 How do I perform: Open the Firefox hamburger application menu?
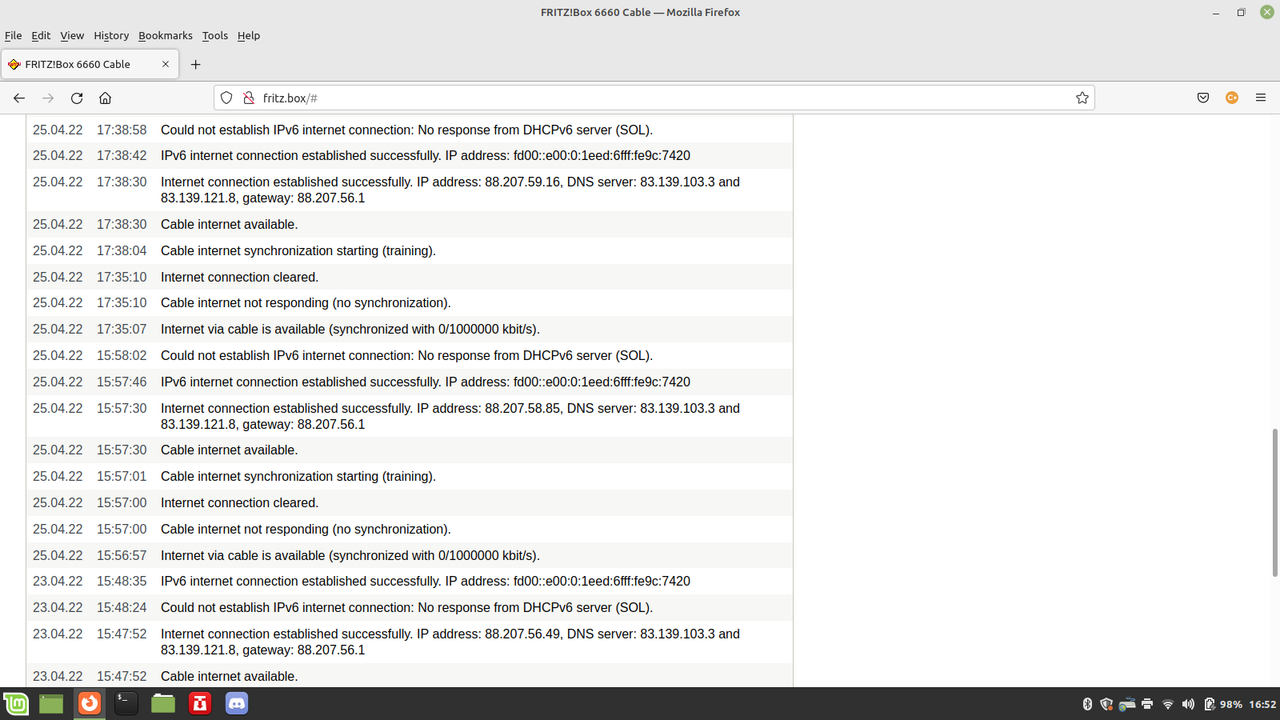tap(1261, 98)
